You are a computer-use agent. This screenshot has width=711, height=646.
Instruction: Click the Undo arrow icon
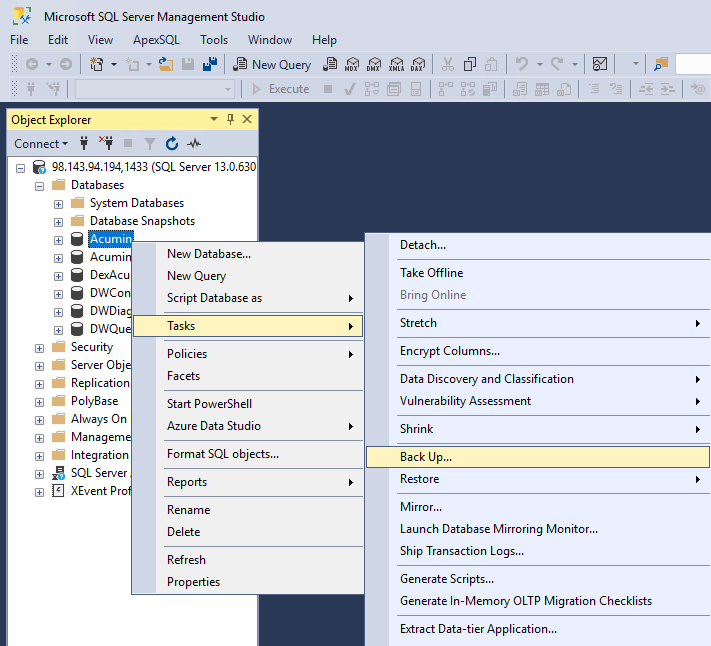click(x=522, y=65)
